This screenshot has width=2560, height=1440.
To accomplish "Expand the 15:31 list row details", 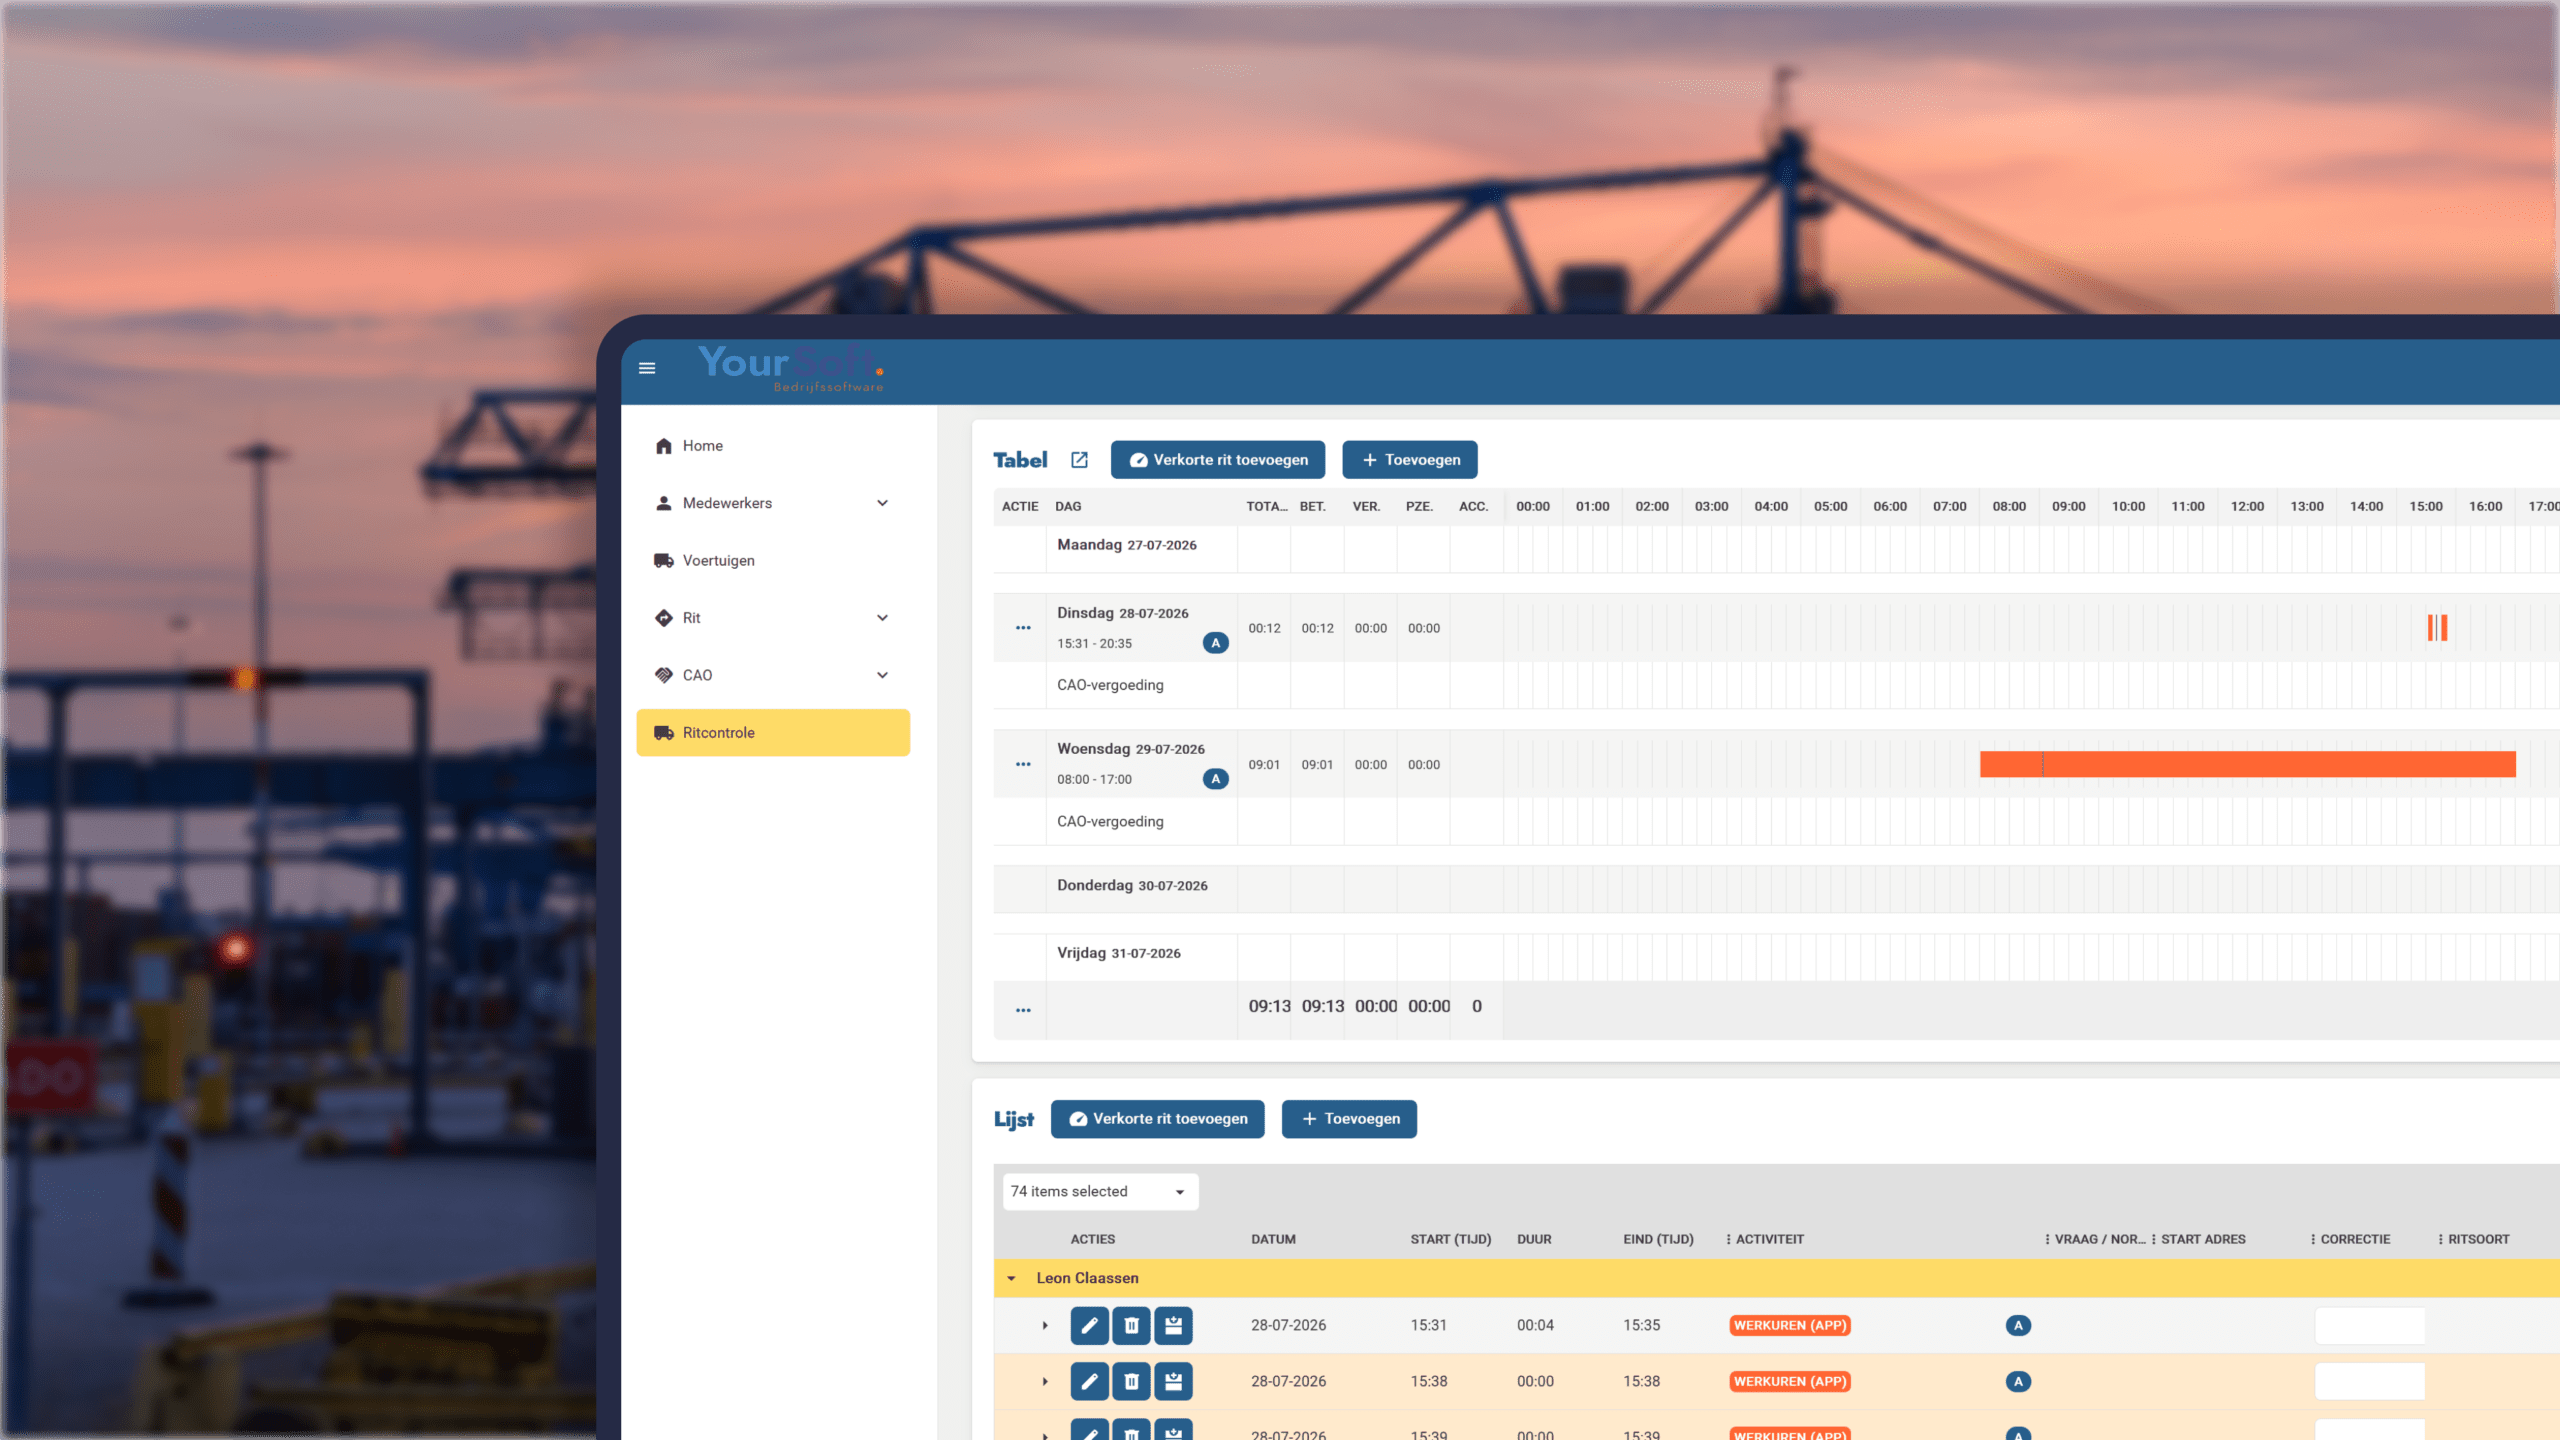I will 1045,1326.
